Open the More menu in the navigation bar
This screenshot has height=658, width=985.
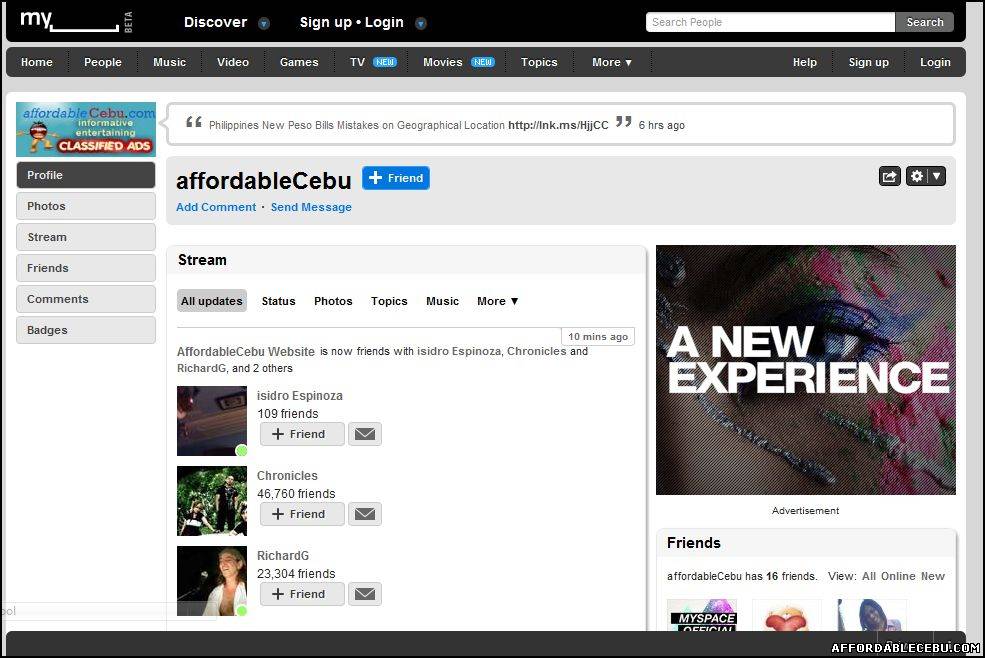[x=611, y=62]
